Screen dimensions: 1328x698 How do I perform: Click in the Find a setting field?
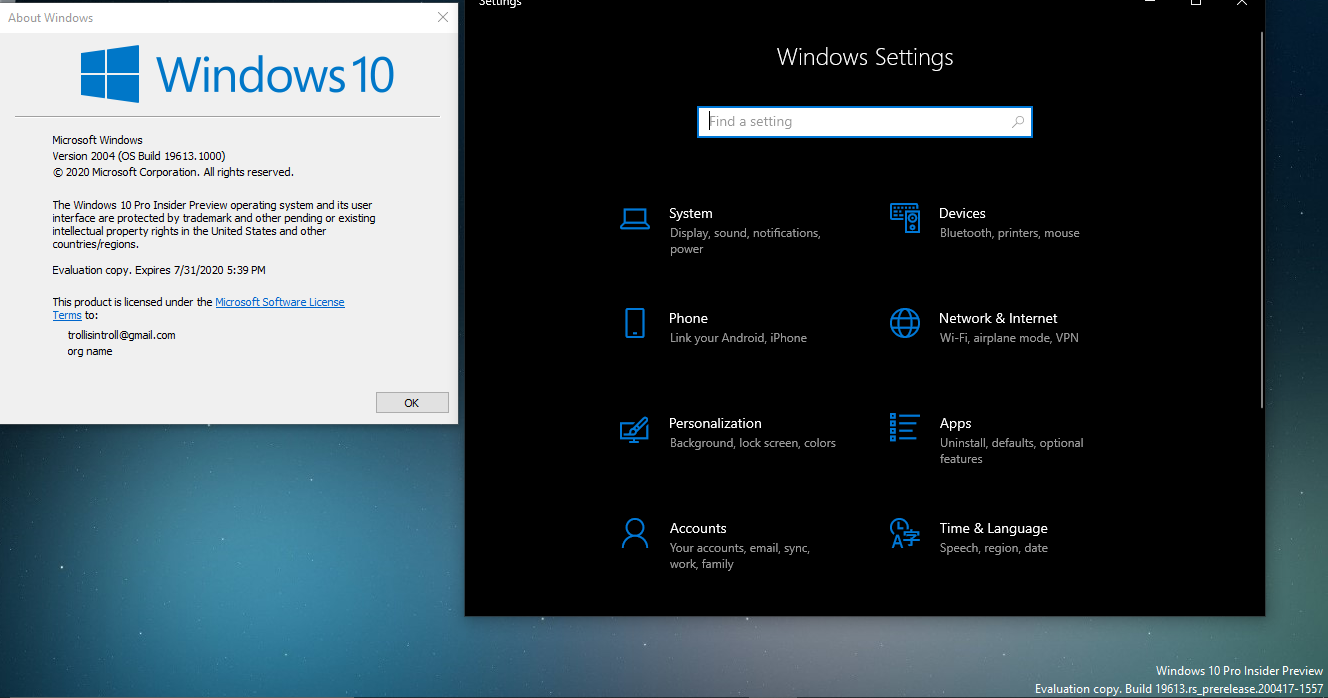point(865,122)
